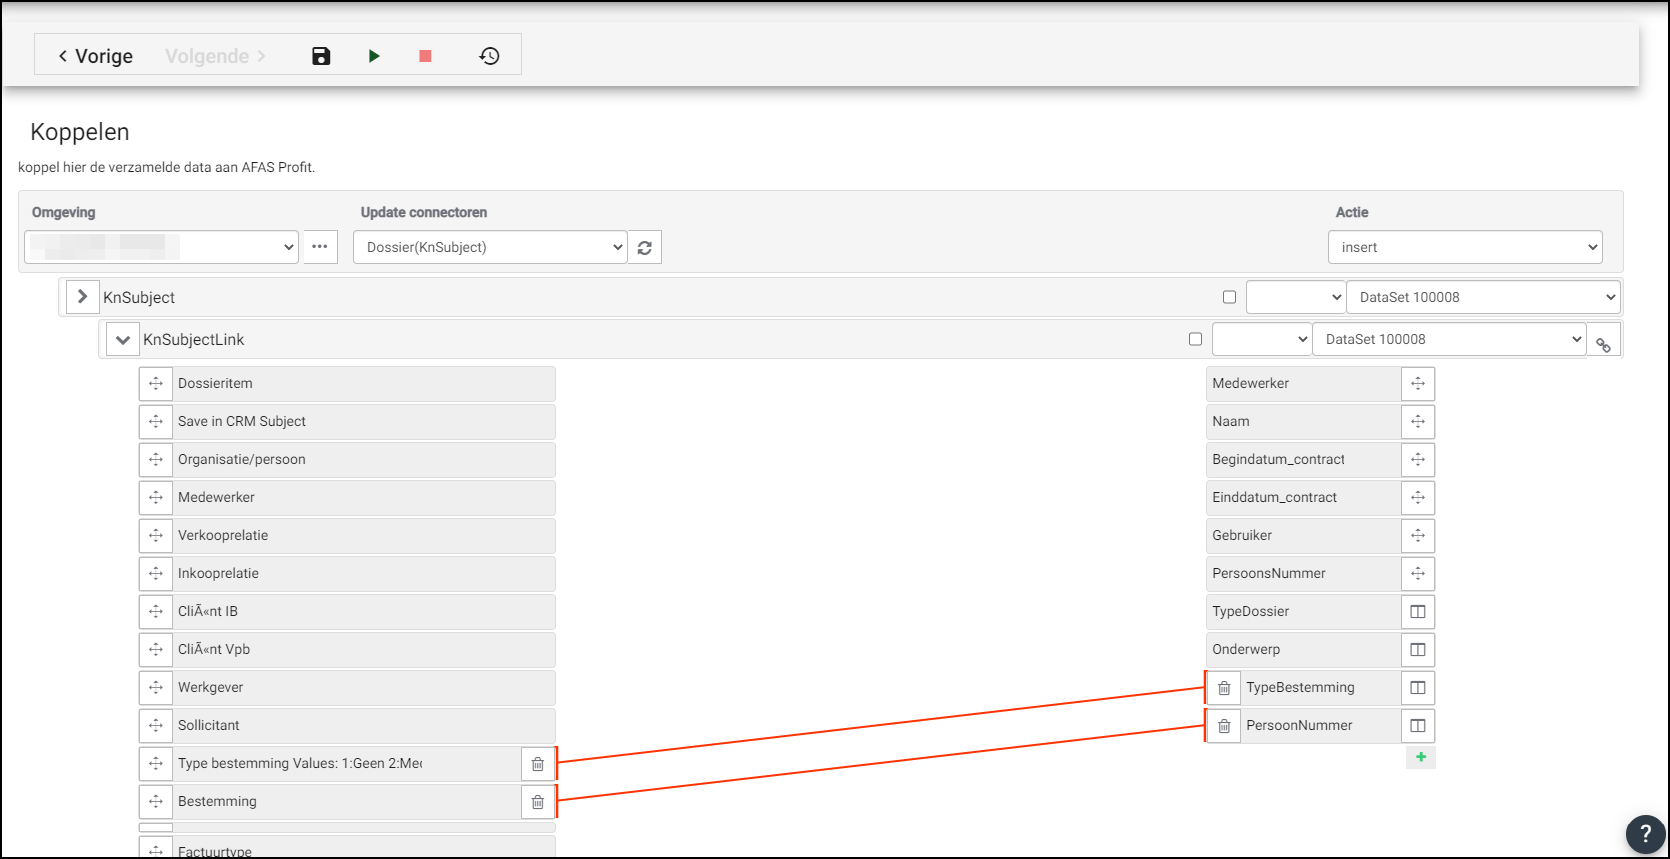Screen dimensions: 1670x859
Task: Go back with the Vorige button
Action: tap(95, 56)
